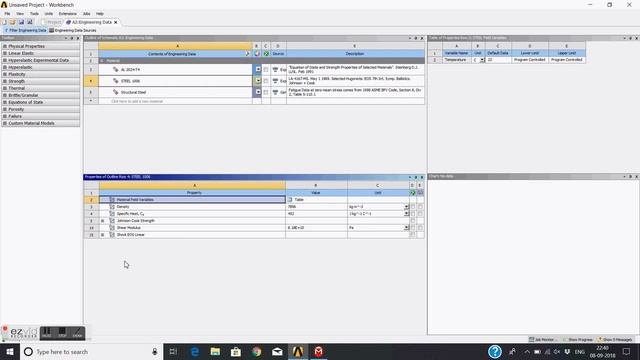The height and width of the screenshot is (360, 640).
Task: Open the File menu
Action: 7,13
